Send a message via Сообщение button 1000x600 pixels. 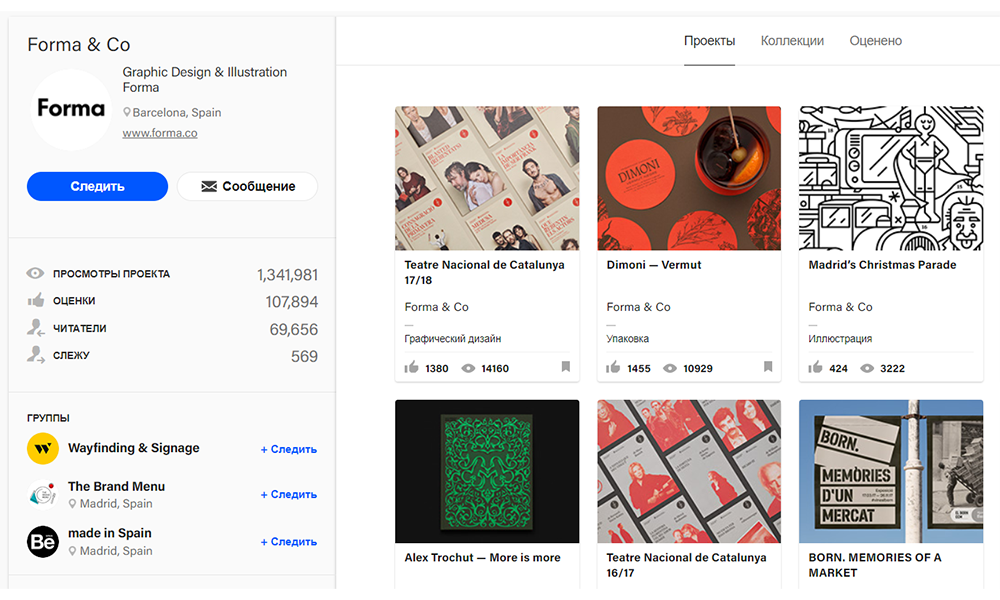tap(247, 186)
